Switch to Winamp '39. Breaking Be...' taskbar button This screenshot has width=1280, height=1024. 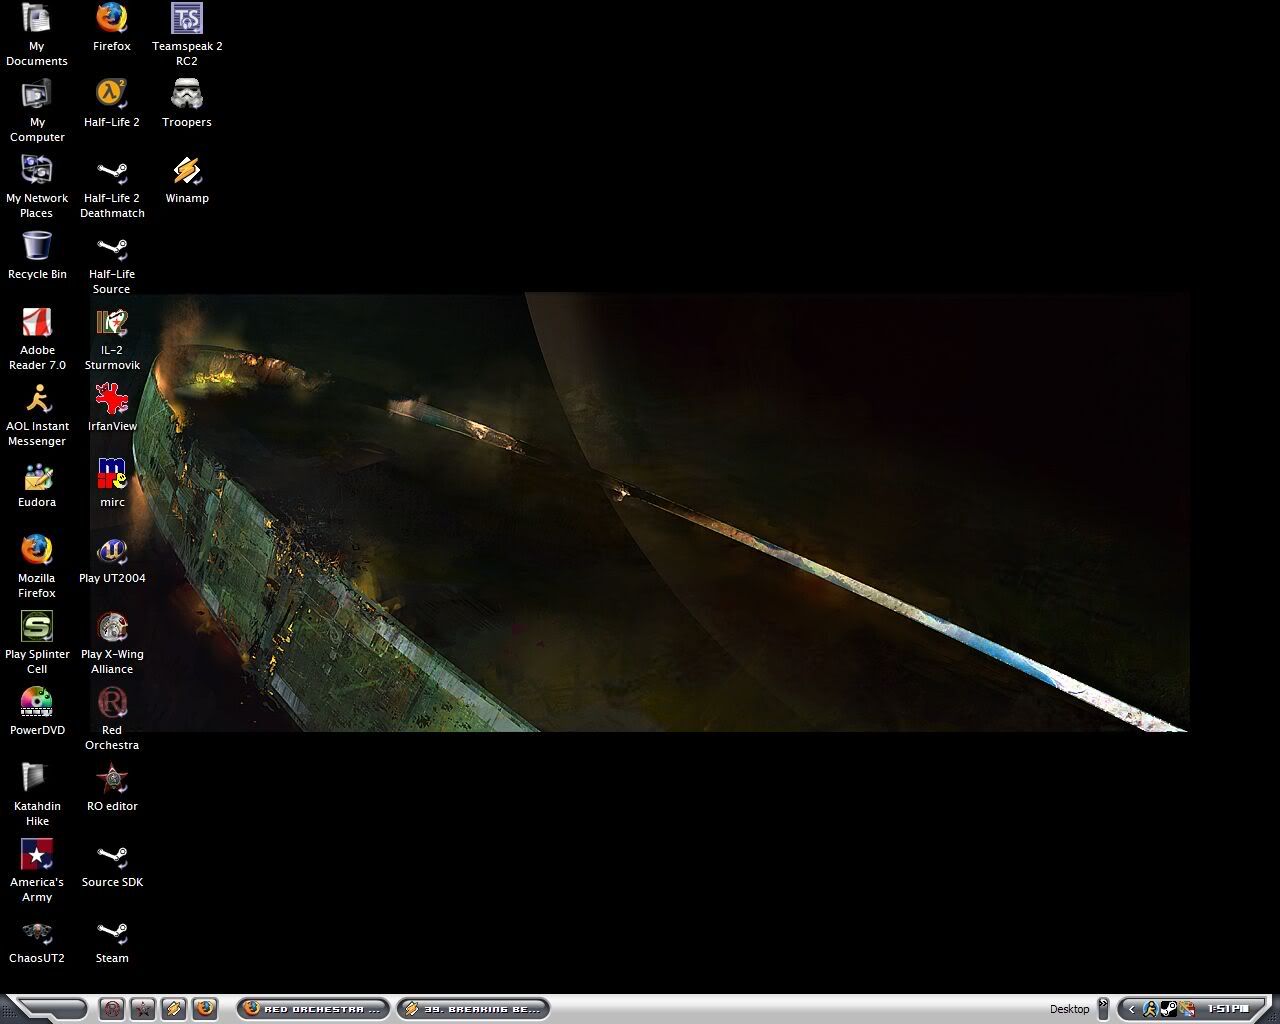474,1009
